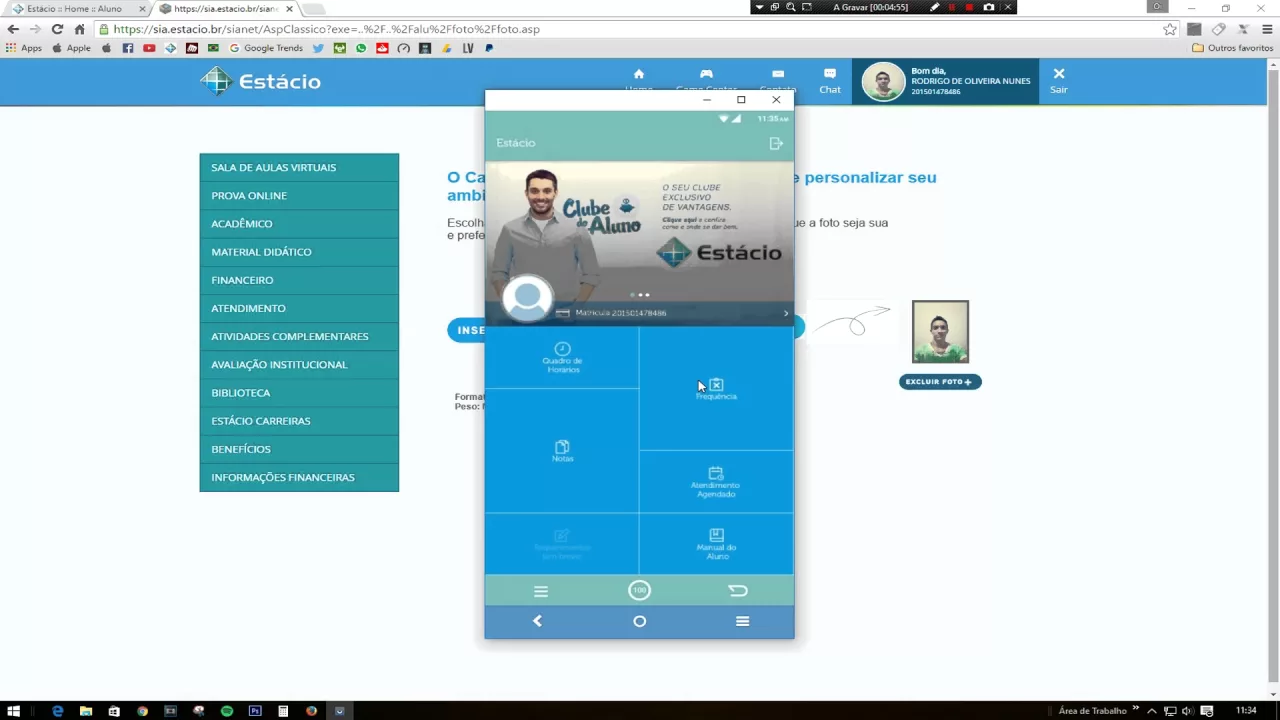
Task: Open the Apps bookmarks shortcut
Action: (24, 48)
